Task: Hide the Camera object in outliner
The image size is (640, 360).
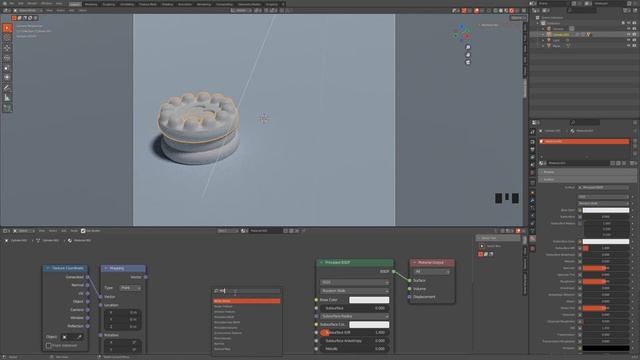Action: (x=629, y=29)
